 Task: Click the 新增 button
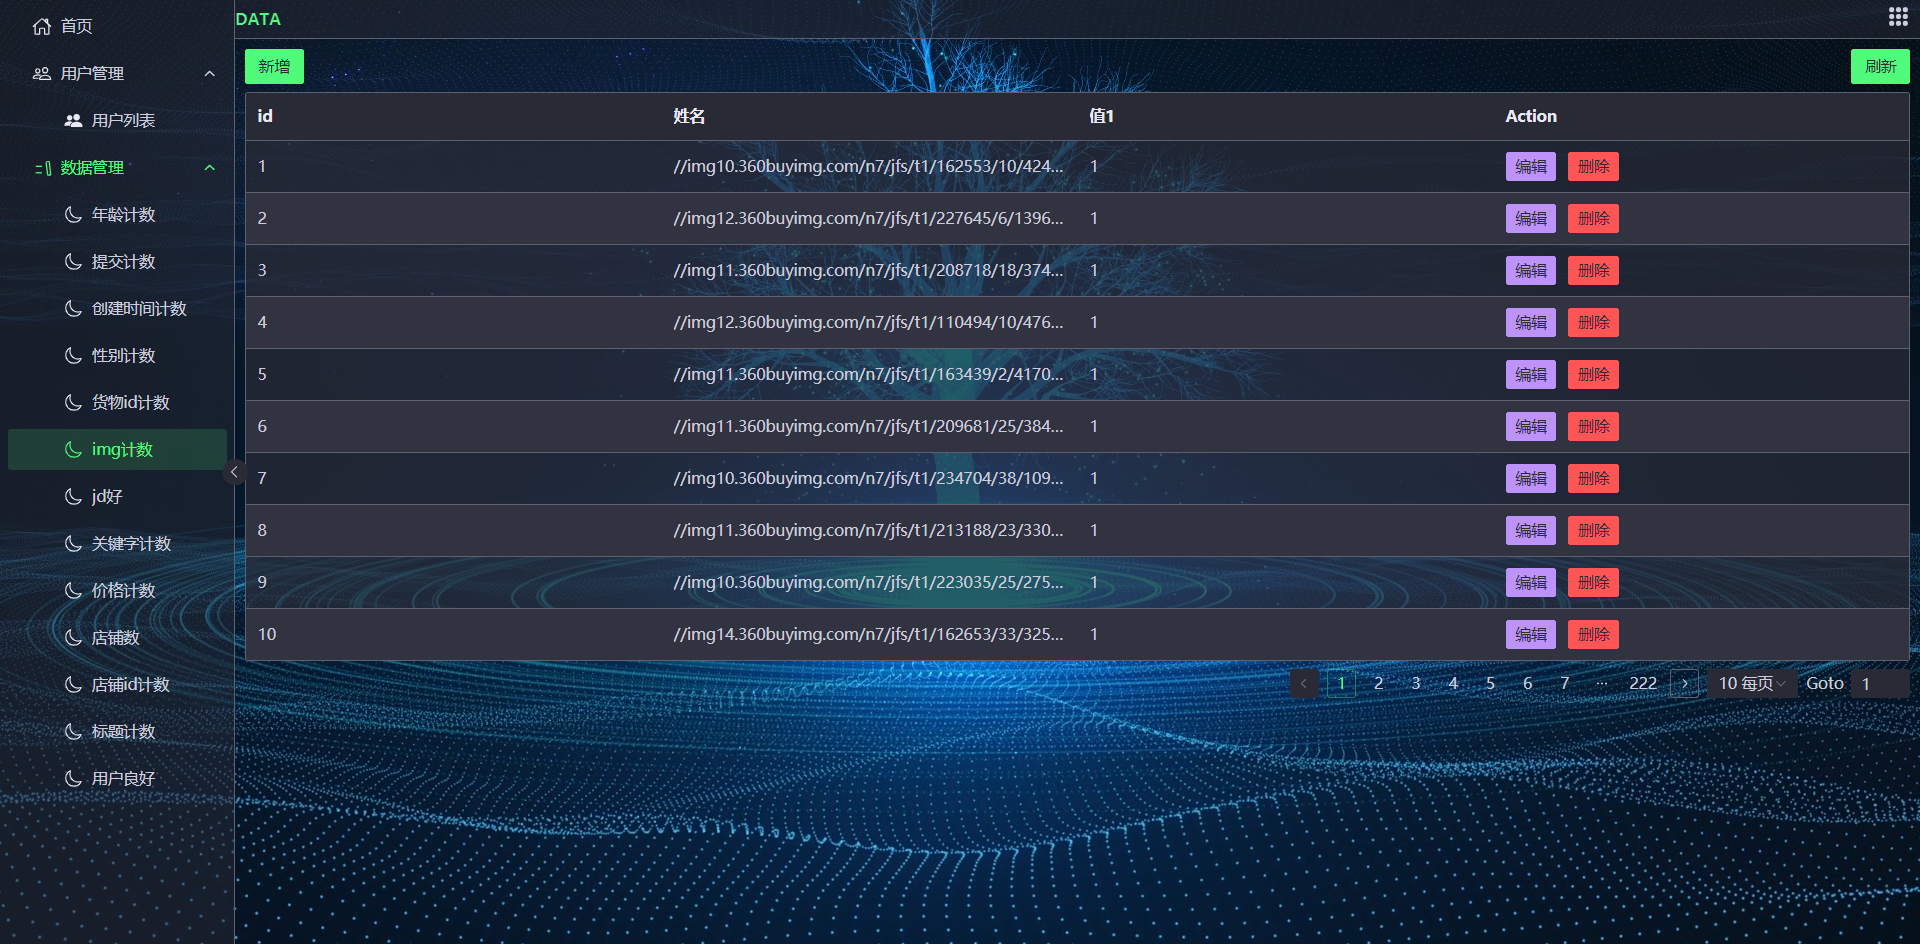click(273, 66)
